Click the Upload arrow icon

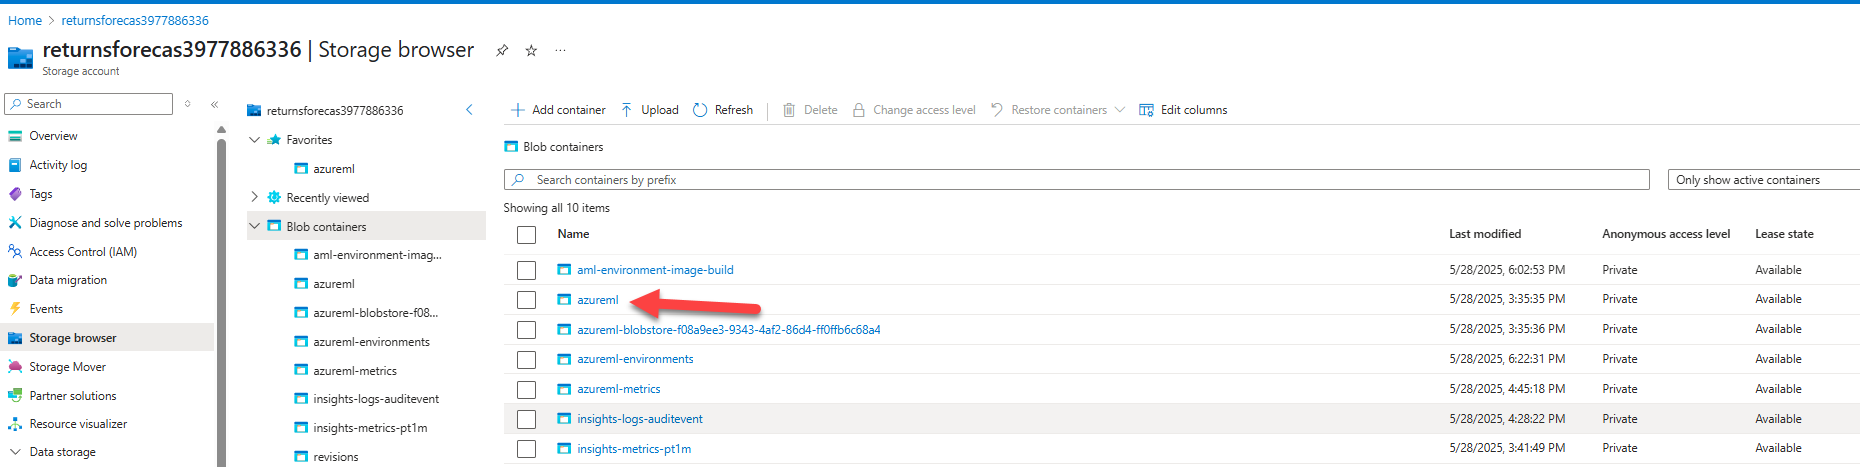pyautogui.click(x=626, y=110)
